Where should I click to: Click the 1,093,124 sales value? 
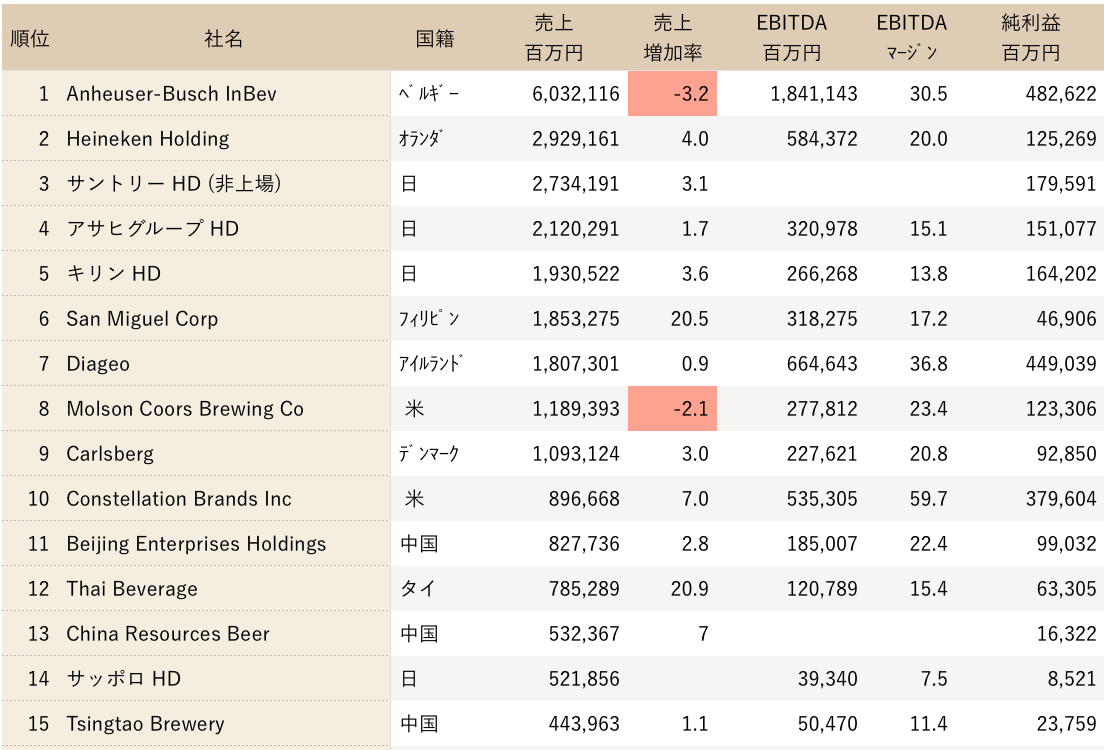tap(576, 454)
